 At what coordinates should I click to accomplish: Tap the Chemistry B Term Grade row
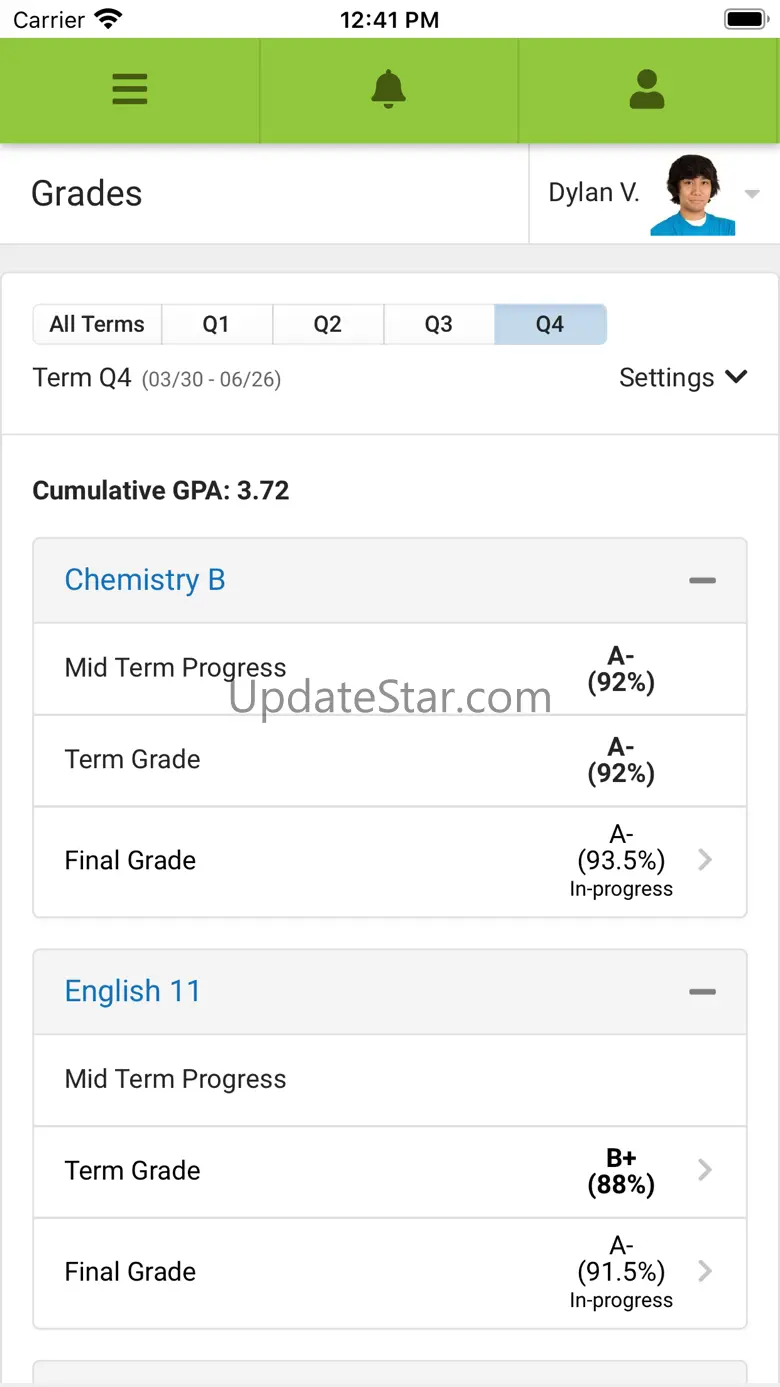click(x=390, y=760)
